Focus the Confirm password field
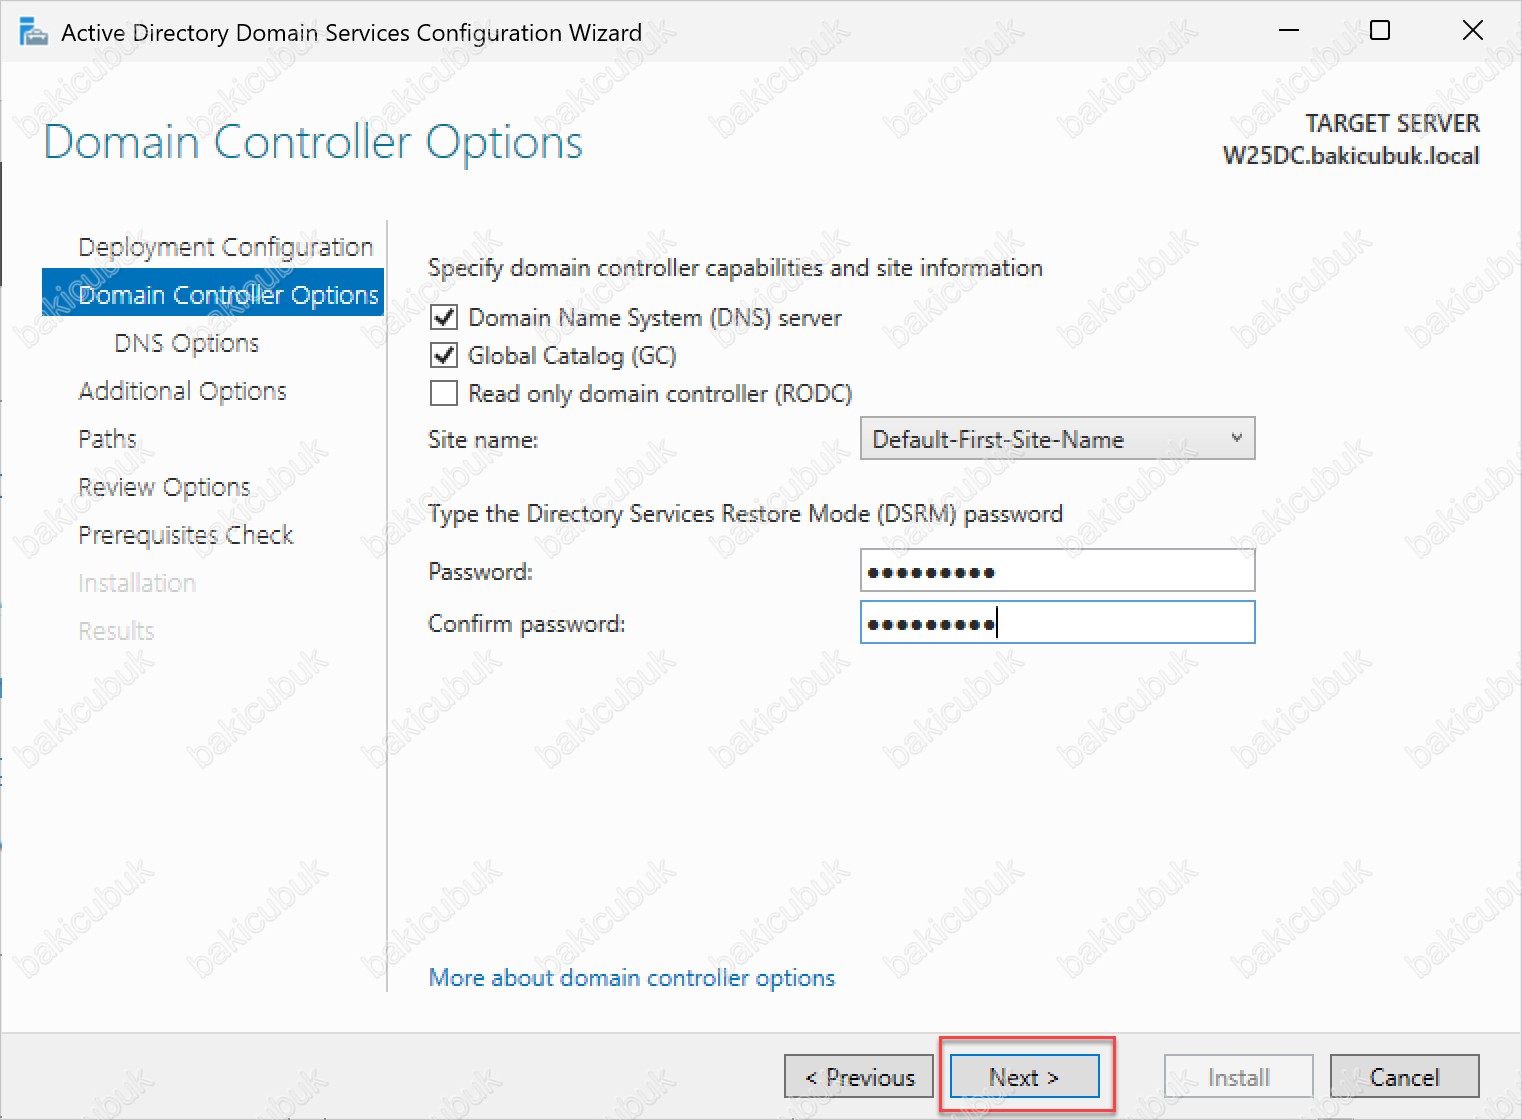This screenshot has height=1120, width=1522. tap(1057, 622)
